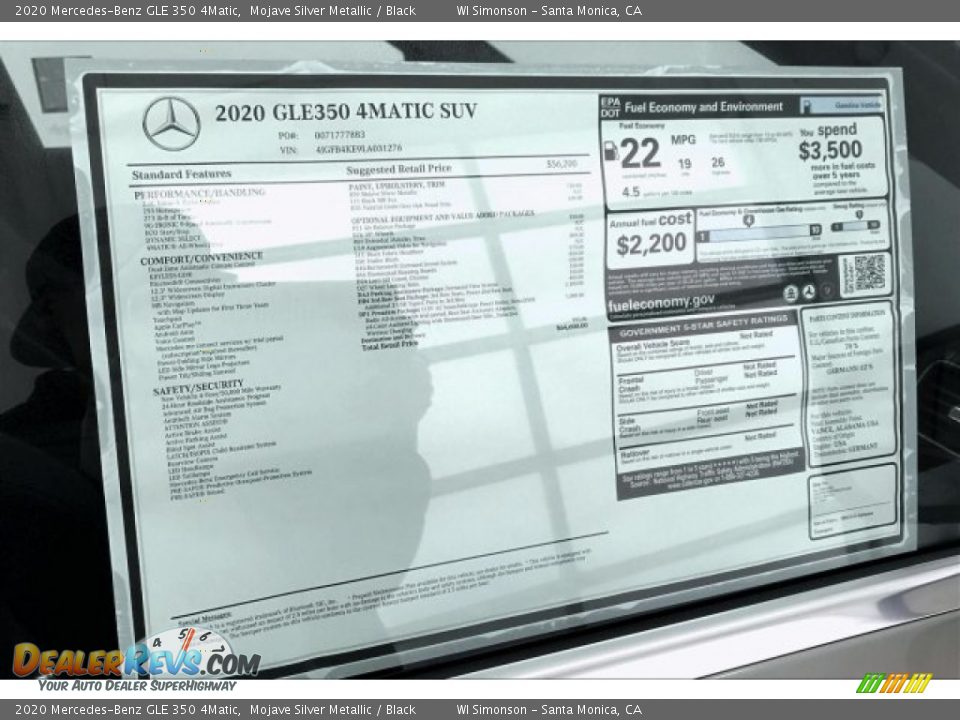Click bottom caption "2020 Mercedes-Benz GLE 350 4Matic"
Screen dimensions: 960x720
click(x=127, y=710)
